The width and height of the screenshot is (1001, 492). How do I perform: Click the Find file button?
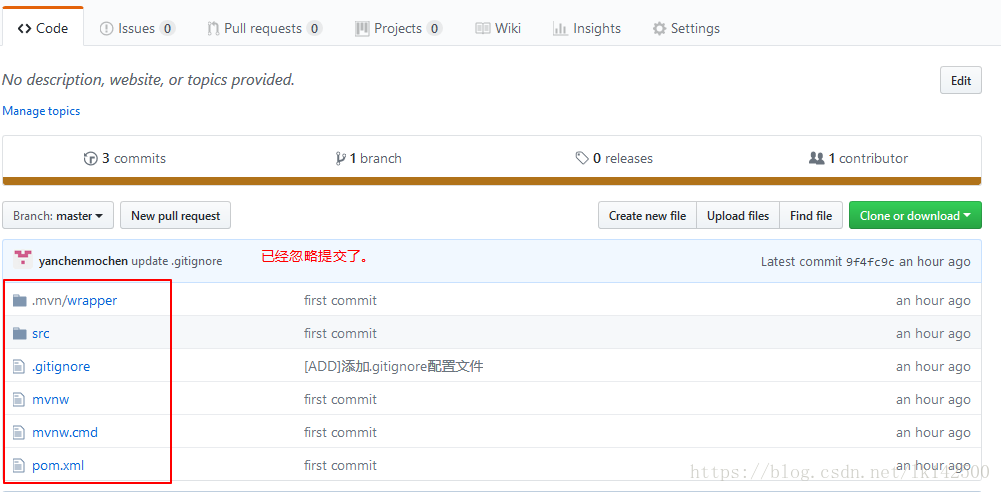pos(811,216)
